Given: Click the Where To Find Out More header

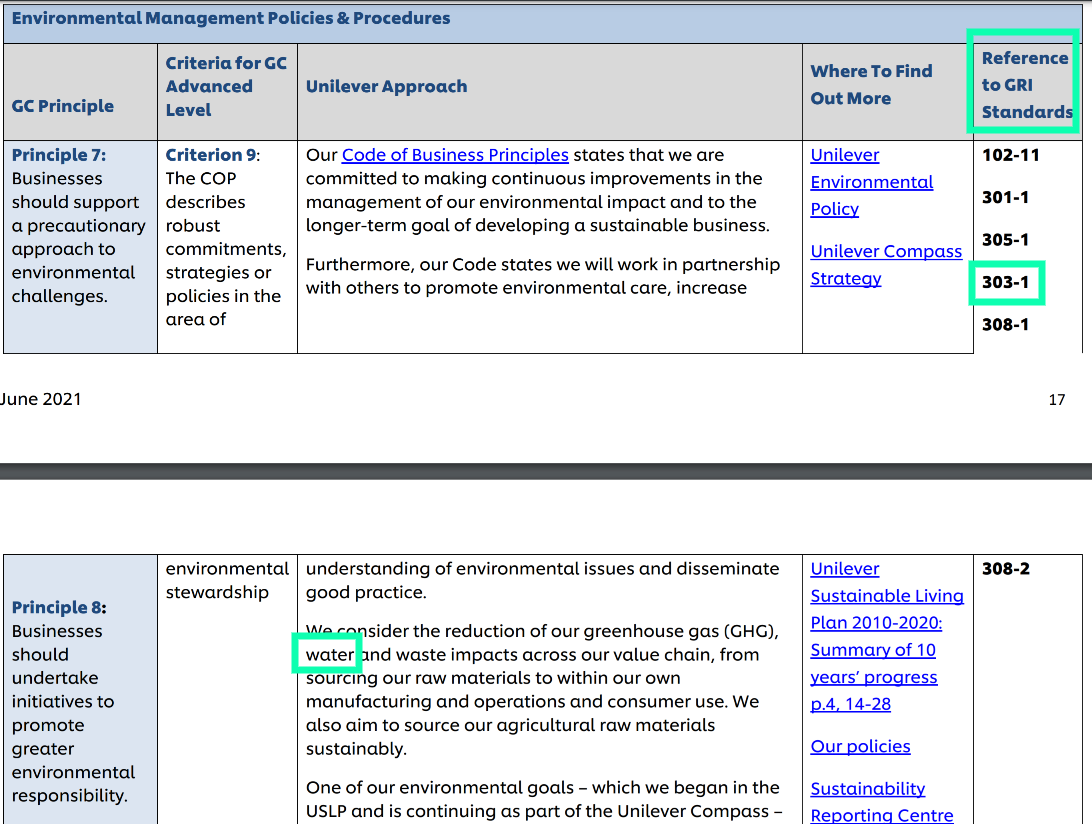Looking at the screenshot, I should pyautogui.click(x=871, y=84).
